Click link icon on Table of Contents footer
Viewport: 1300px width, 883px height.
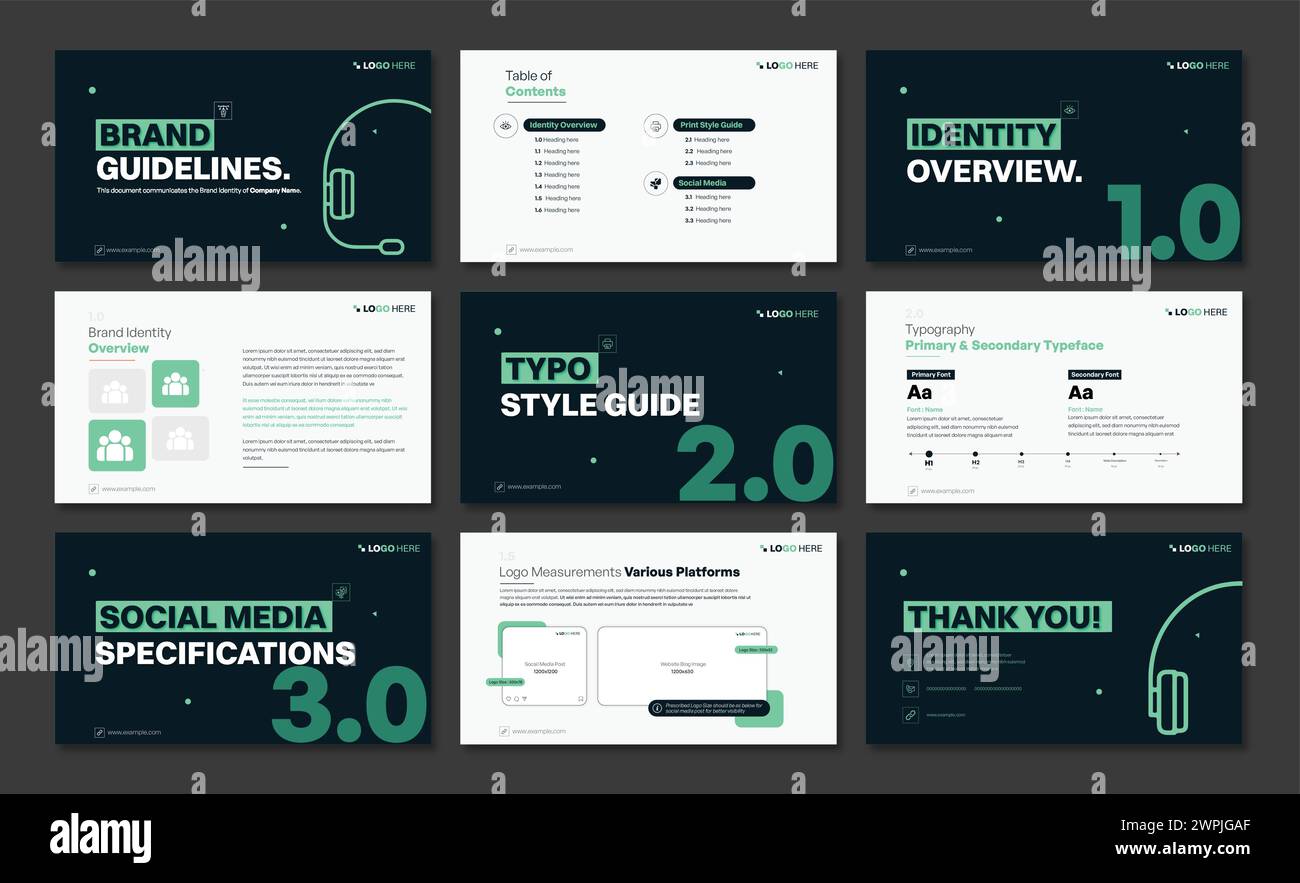(511, 250)
